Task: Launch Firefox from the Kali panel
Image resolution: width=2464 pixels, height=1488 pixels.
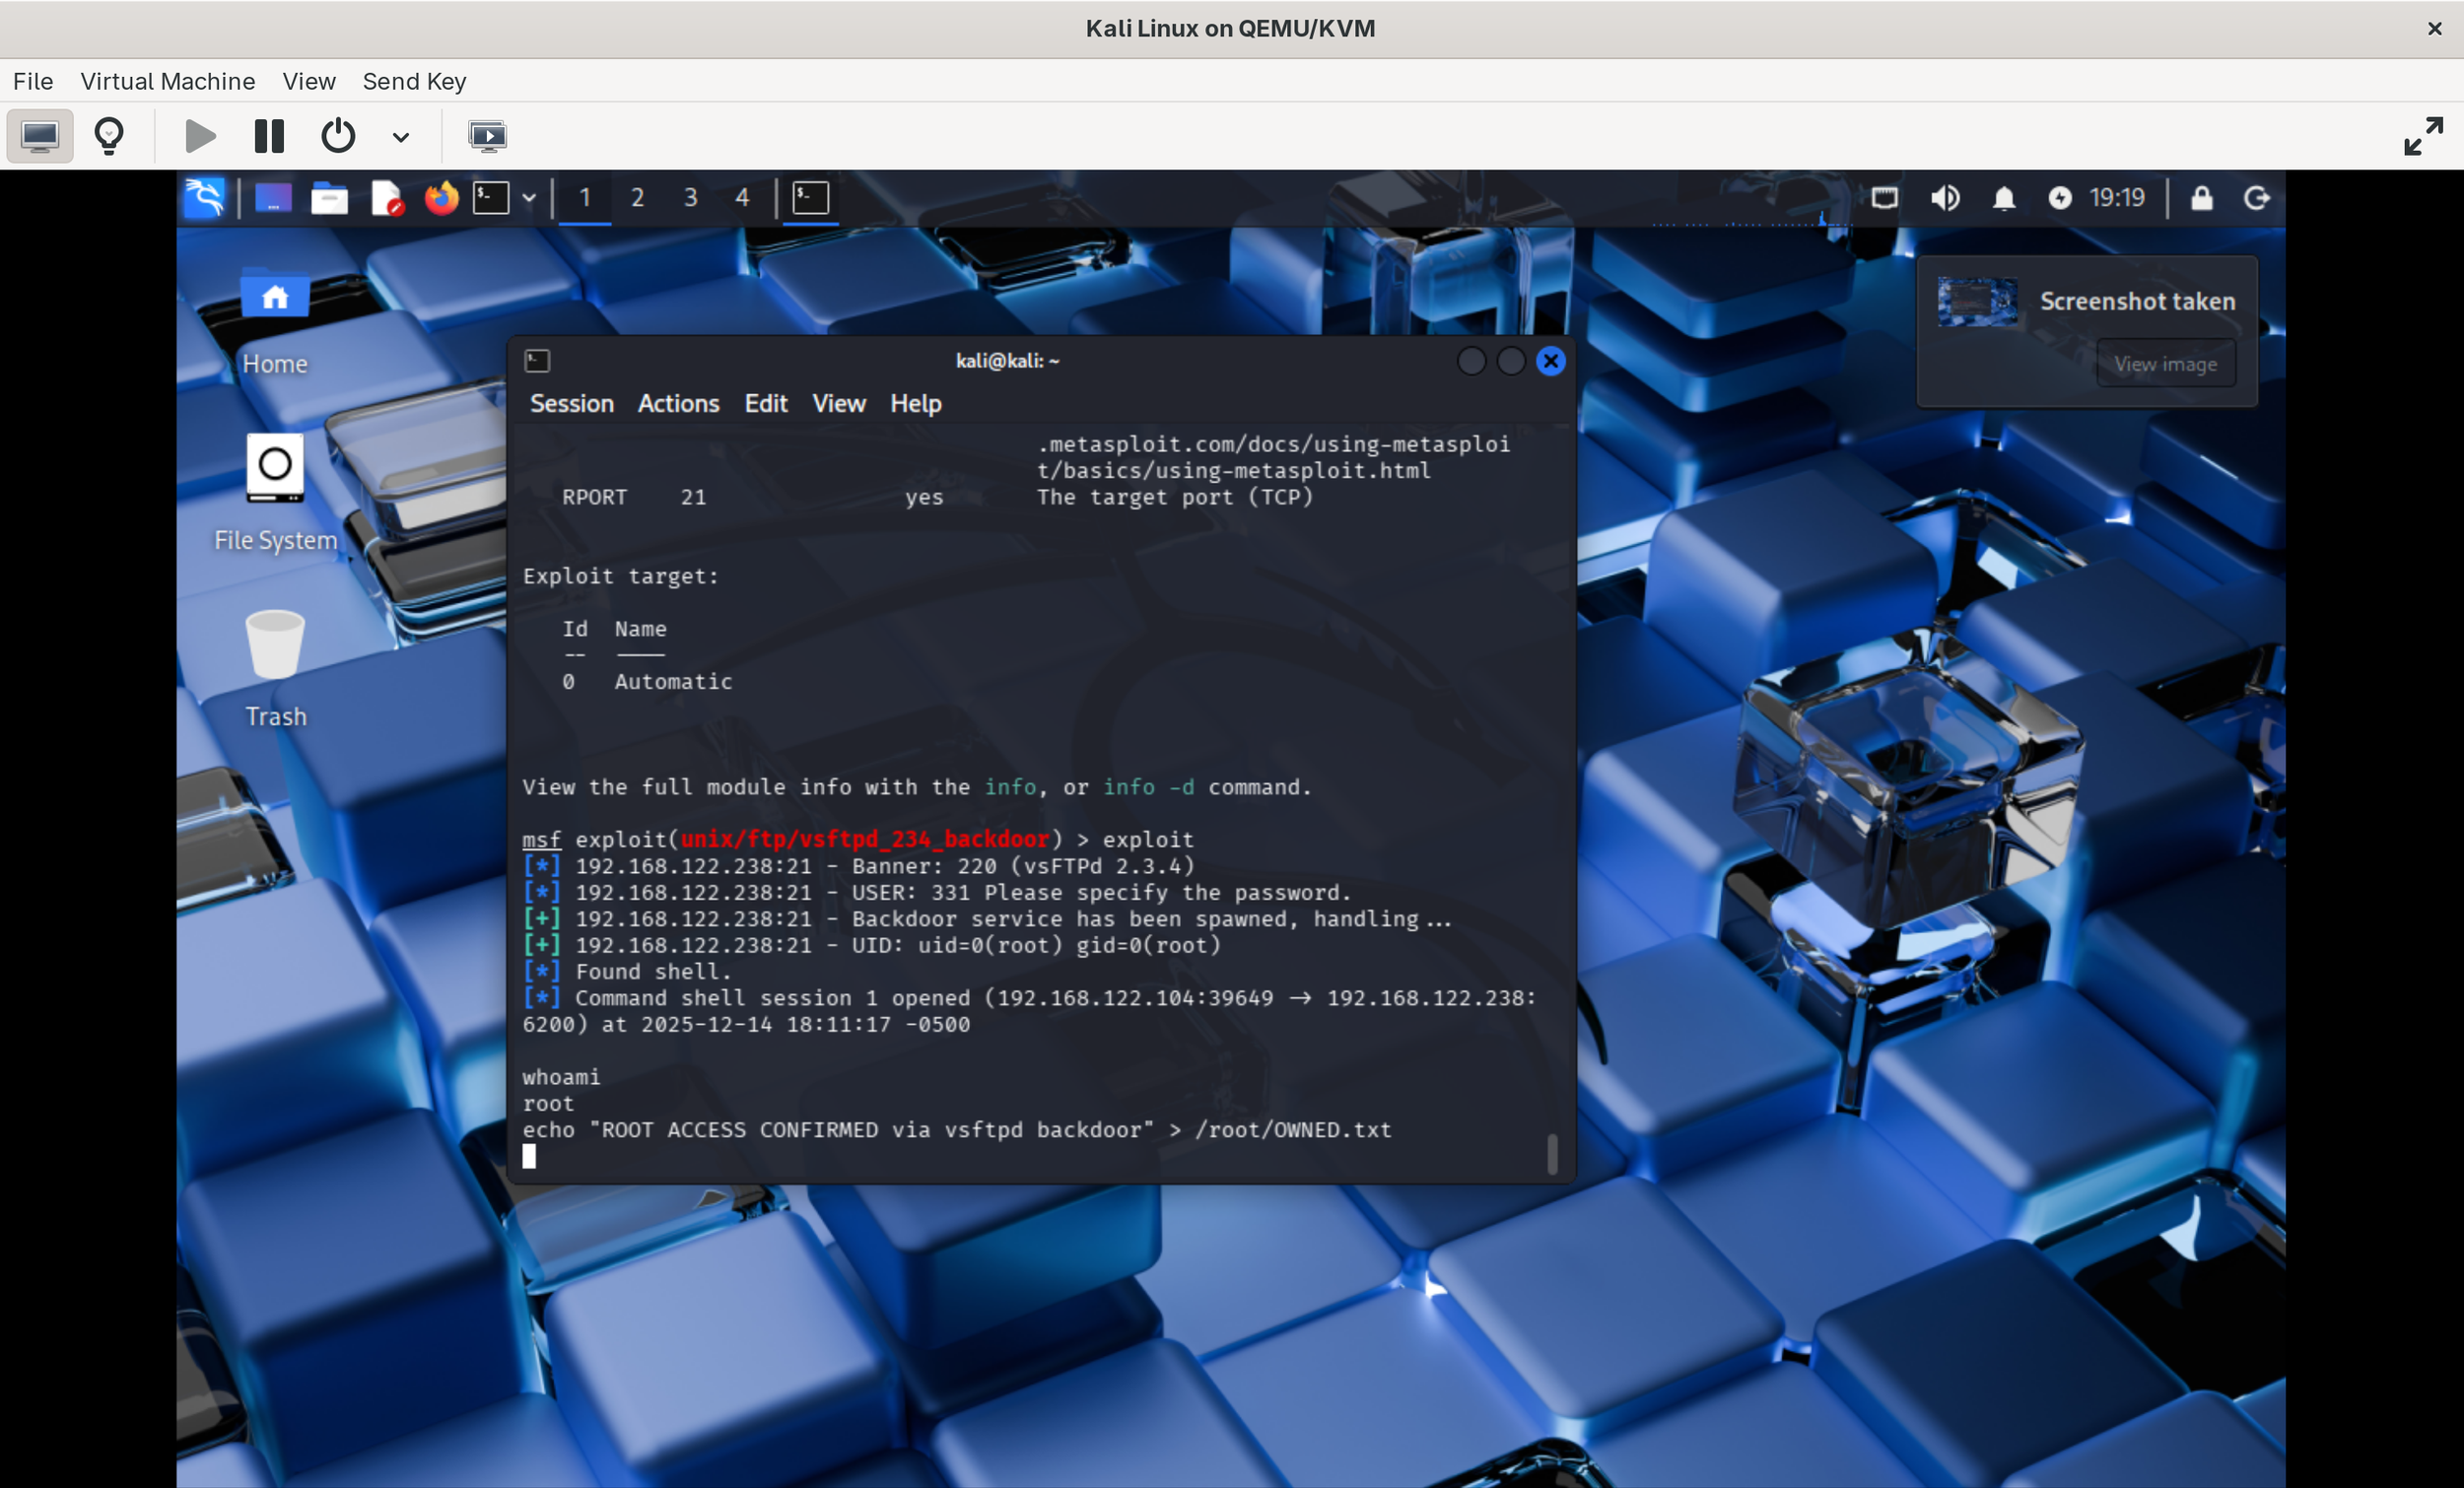Action: pyautogui.click(x=441, y=198)
